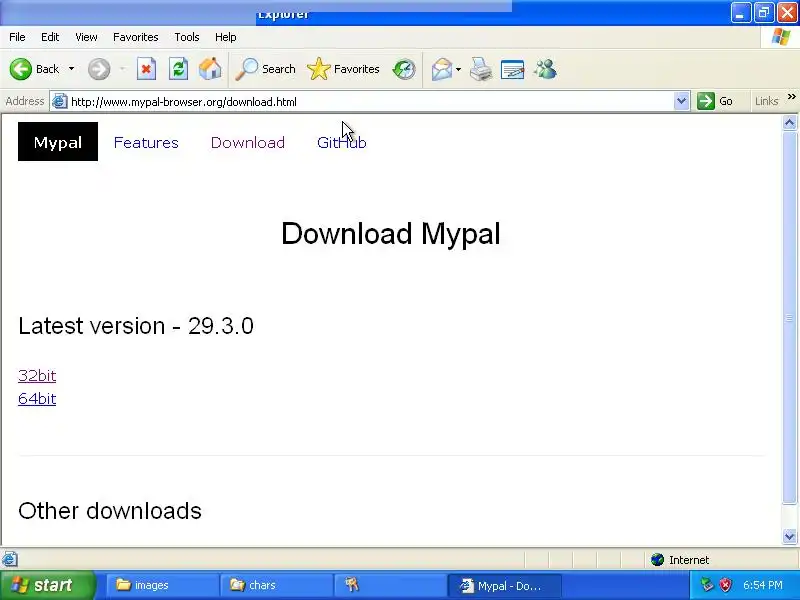Screen dimensions: 800x600
Task: Click the Other downloads heading
Action: 110,511
